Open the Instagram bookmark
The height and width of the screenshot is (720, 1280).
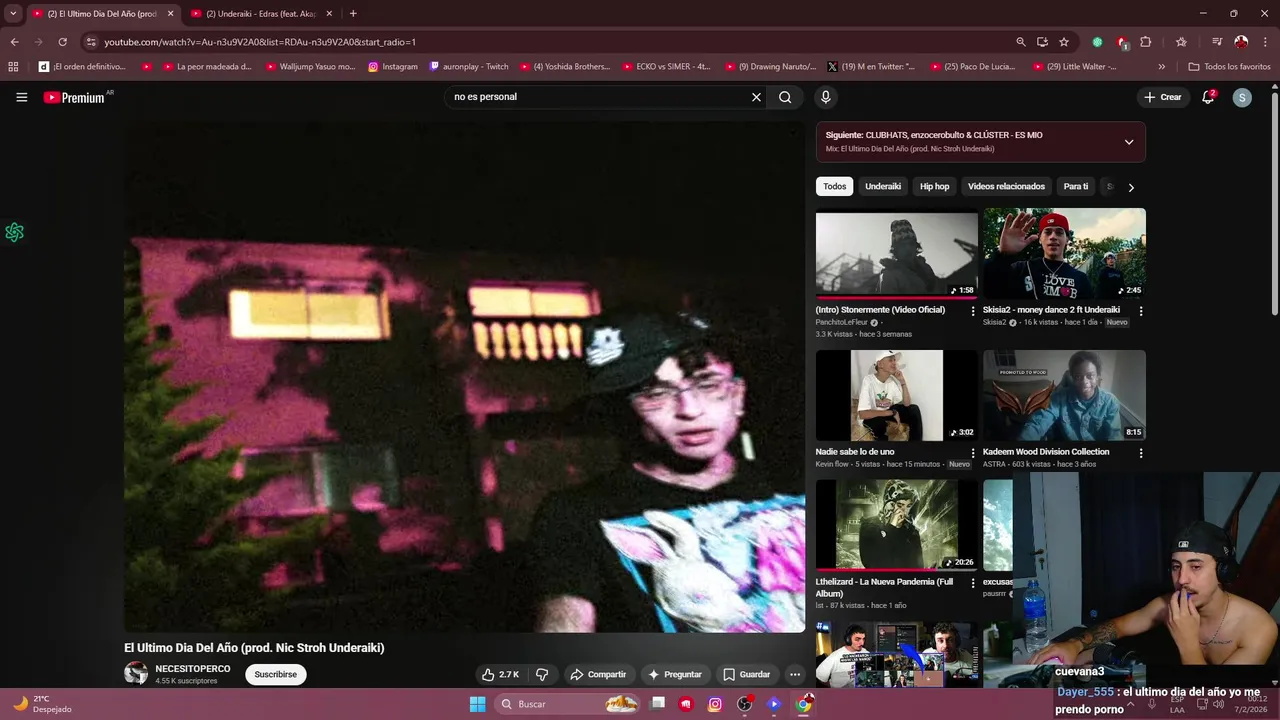[x=392, y=66]
